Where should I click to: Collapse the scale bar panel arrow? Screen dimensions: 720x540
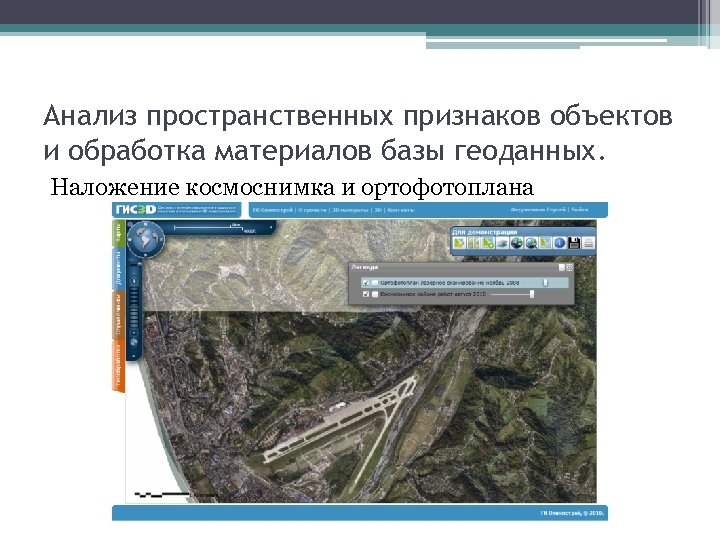(271, 227)
